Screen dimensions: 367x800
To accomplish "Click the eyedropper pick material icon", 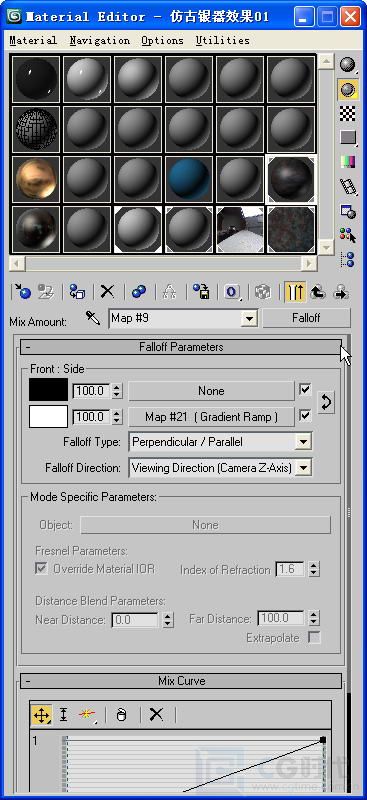I will pos(93,318).
